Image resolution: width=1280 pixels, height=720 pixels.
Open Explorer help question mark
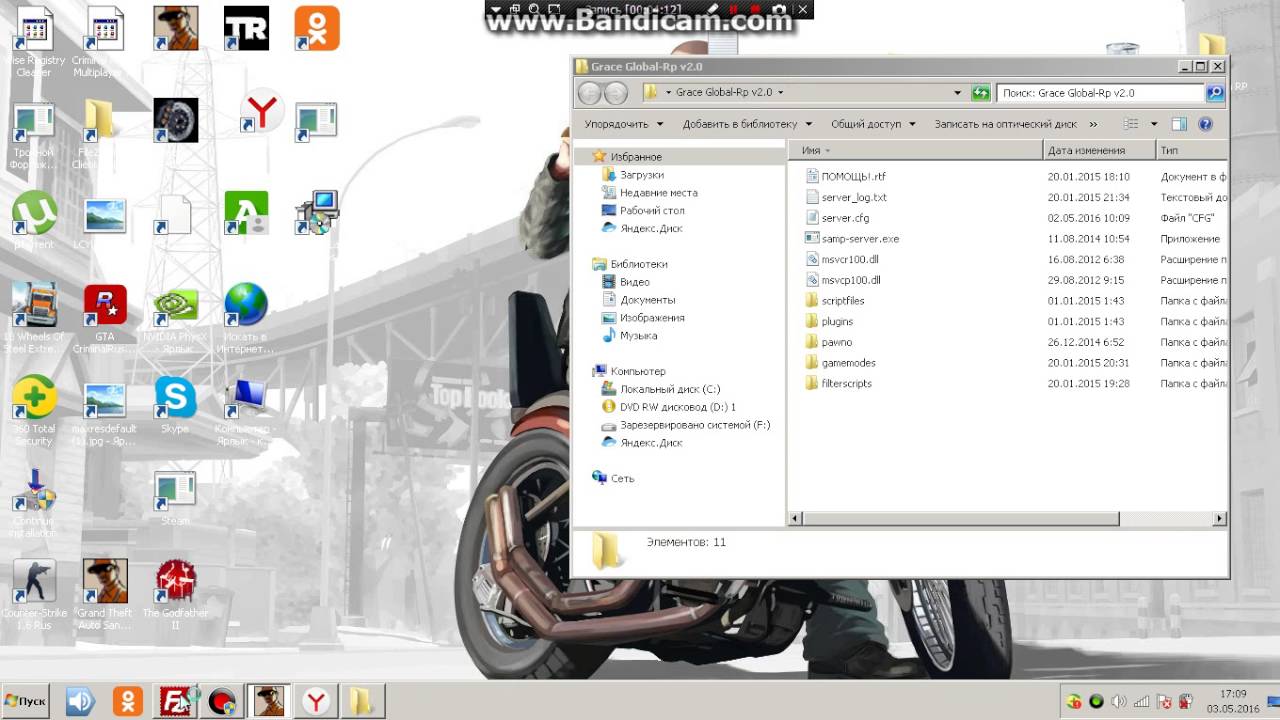point(1205,124)
